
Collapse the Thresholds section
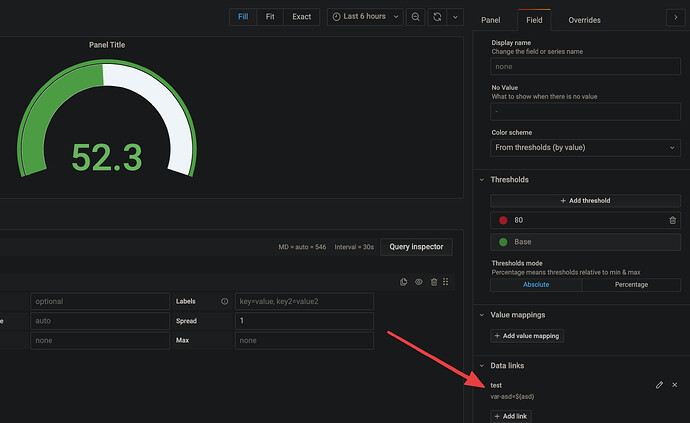(x=482, y=180)
